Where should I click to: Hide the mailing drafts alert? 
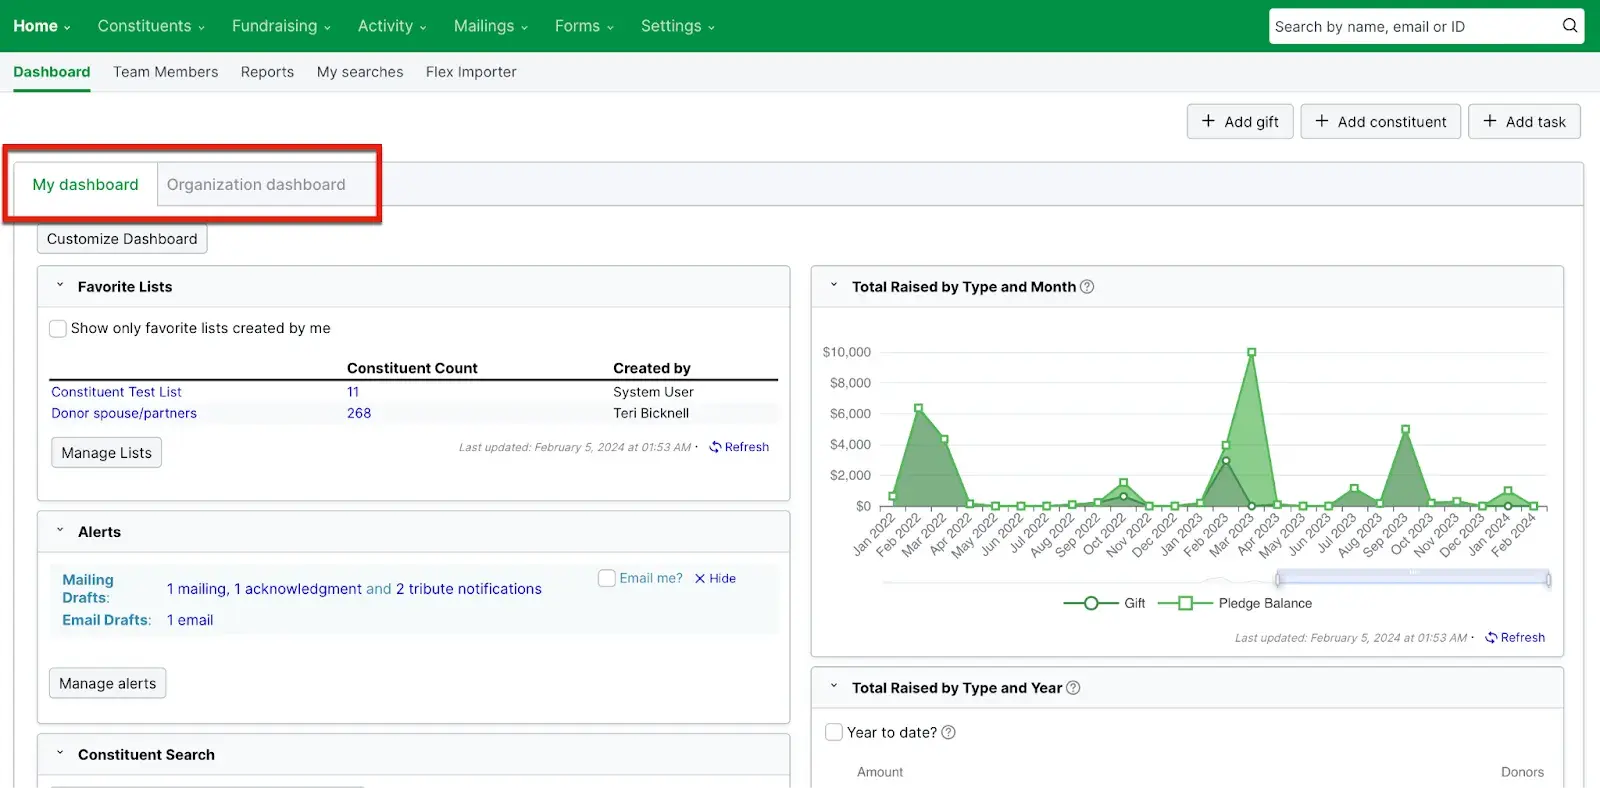click(715, 579)
